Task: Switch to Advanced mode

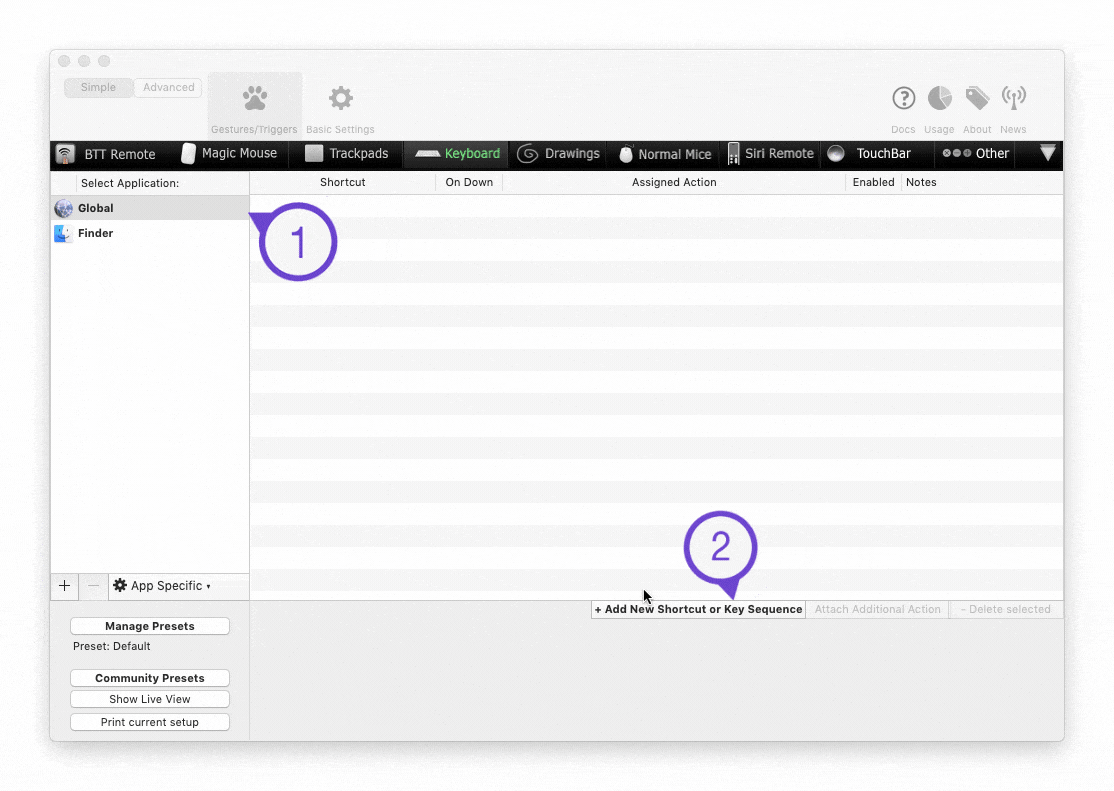Action: tap(168, 87)
